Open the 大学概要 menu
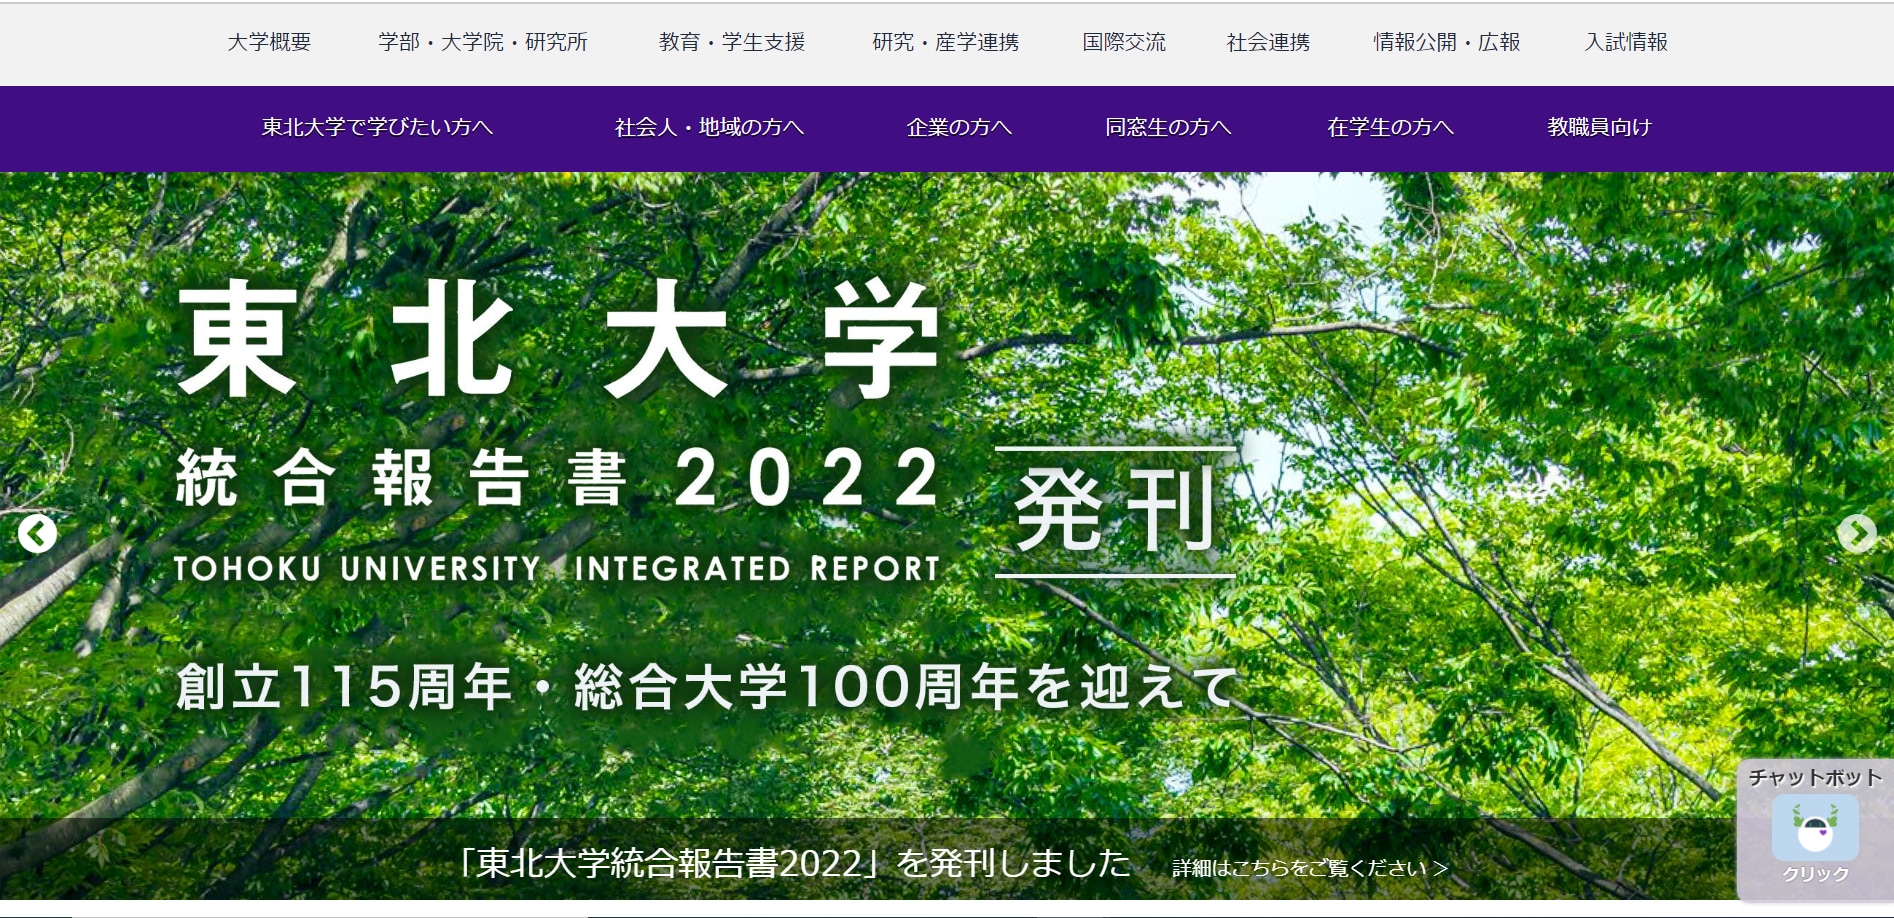1894x918 pixels. [269, 42]
